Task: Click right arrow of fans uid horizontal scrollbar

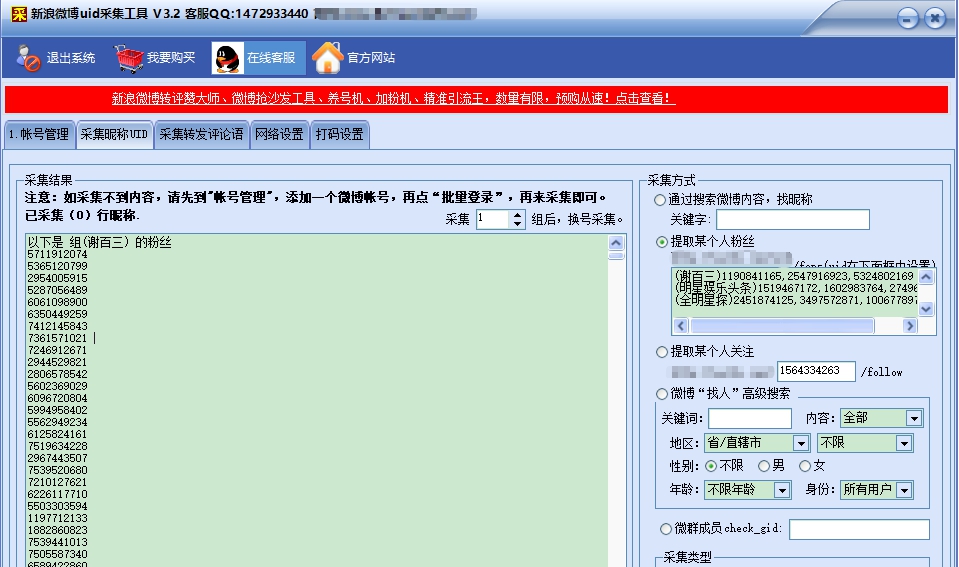Action: coord(910,326)
